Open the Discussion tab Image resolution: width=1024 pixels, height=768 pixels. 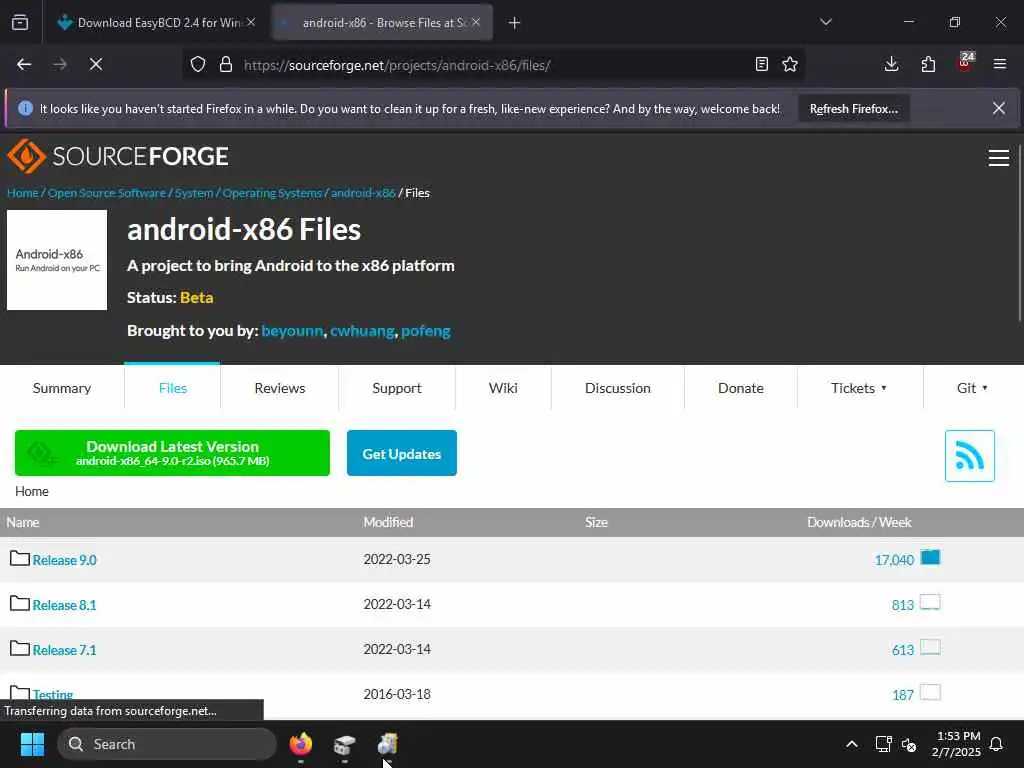tap(618, 388)
